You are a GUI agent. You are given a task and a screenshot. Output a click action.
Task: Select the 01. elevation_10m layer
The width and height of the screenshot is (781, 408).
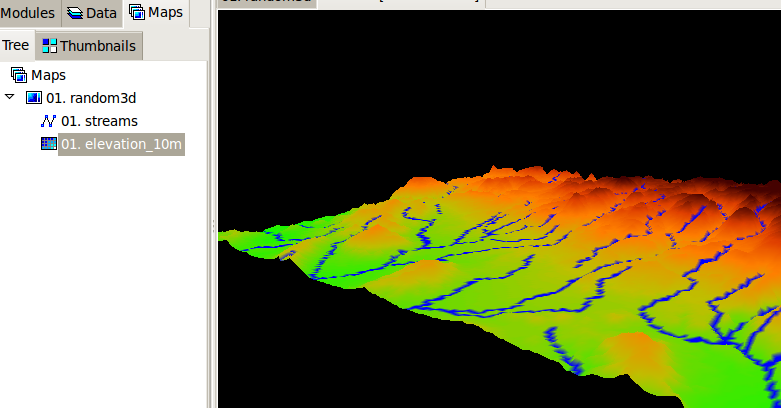click(120, 144)
